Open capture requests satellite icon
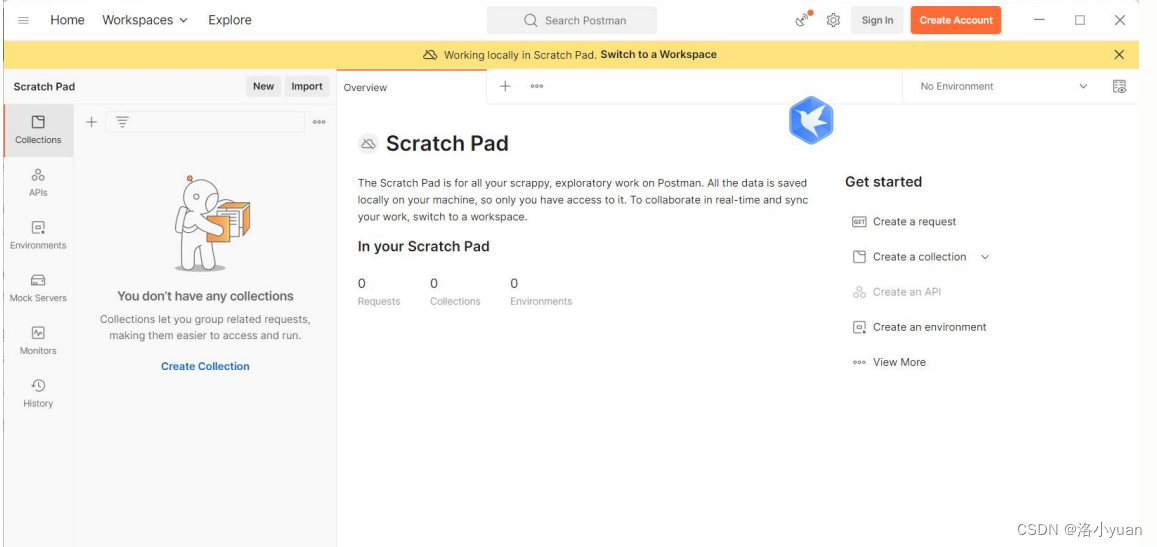 point(803,19)
